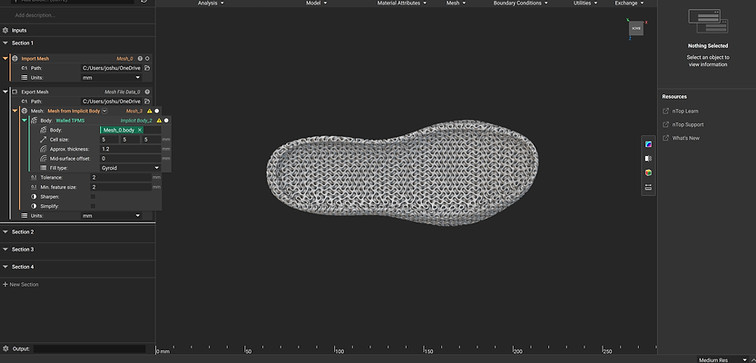This screenshot has height=363, width=756.
Task: Open the Analysis menu
Action: tap(211, 3)
